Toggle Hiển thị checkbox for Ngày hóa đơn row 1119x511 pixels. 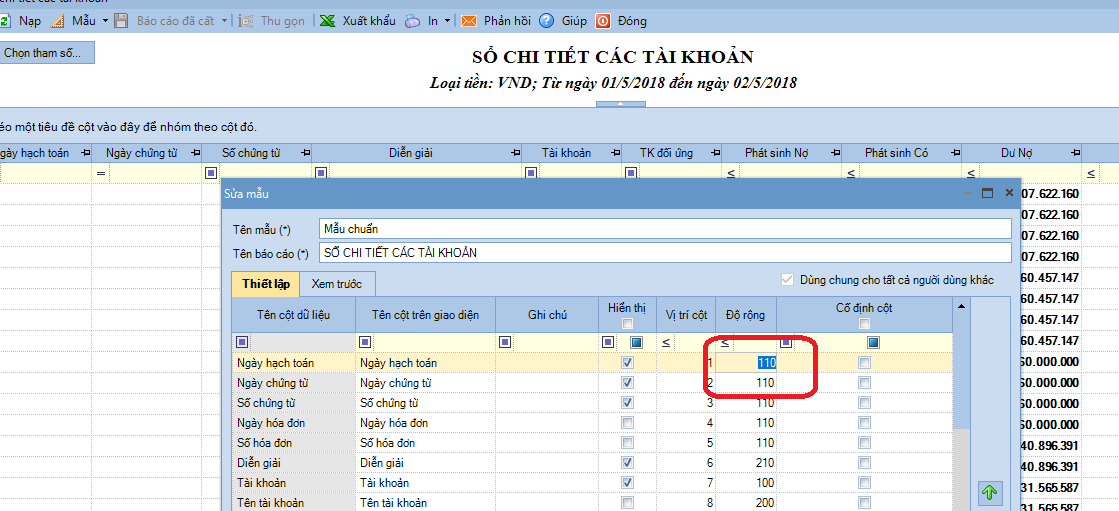(x=627, y=423)
